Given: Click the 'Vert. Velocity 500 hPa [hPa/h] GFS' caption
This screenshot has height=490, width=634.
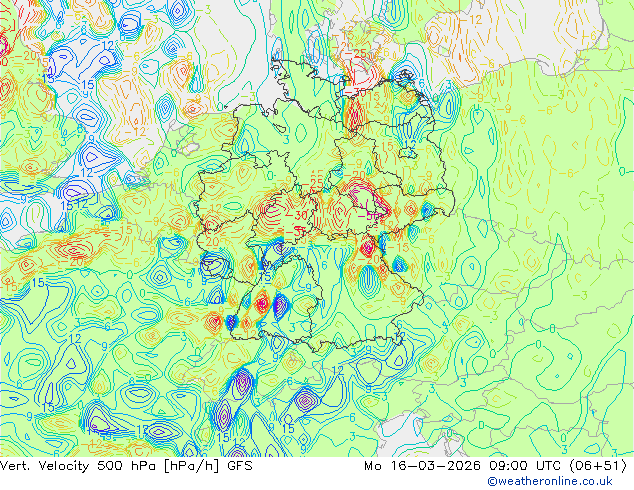Looking at the screenshot, I should pos(126,466).
